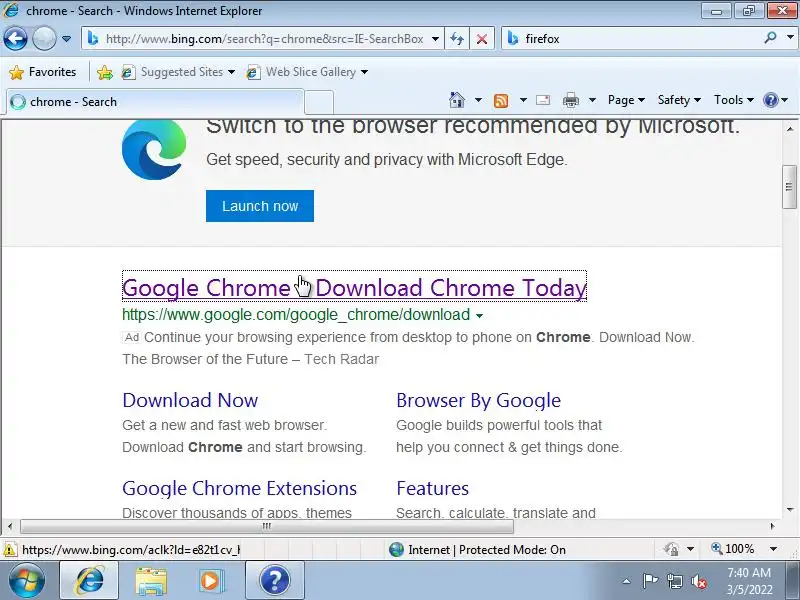The image size is (800, 600).
Task: Click the Print icon
Action: point(570,100)
